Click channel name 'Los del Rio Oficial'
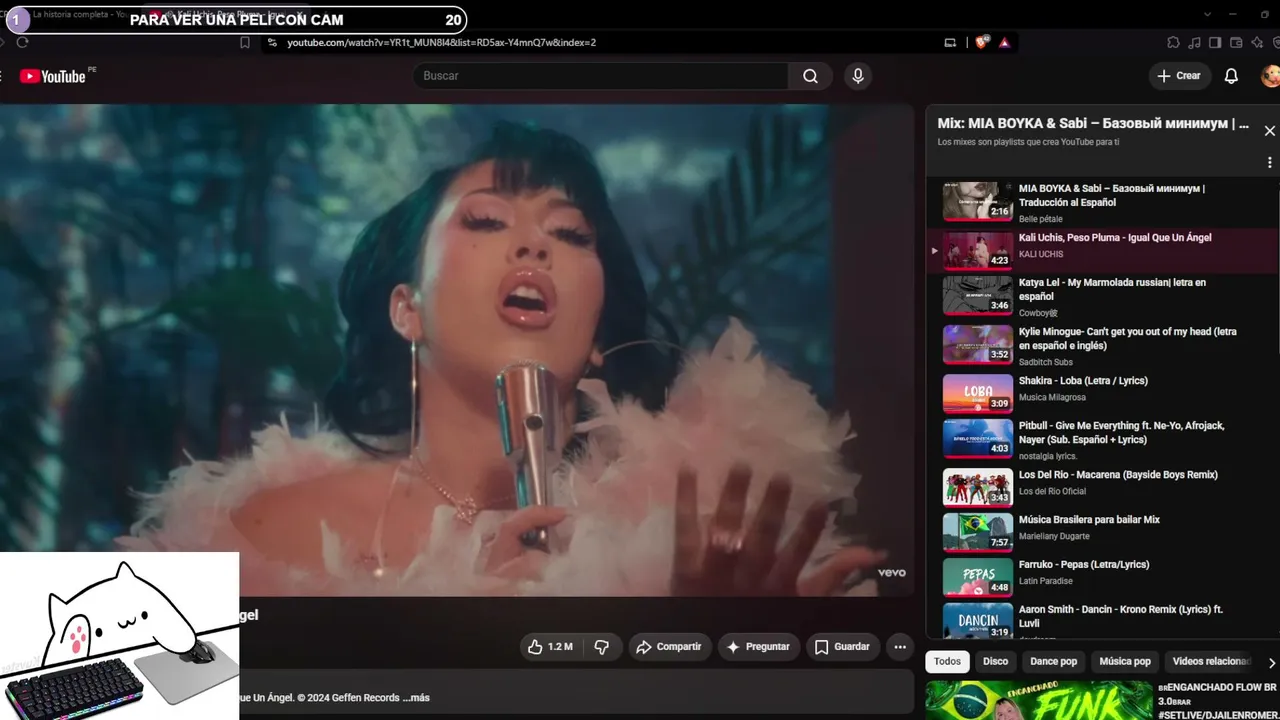 [x=1052, y=491]
